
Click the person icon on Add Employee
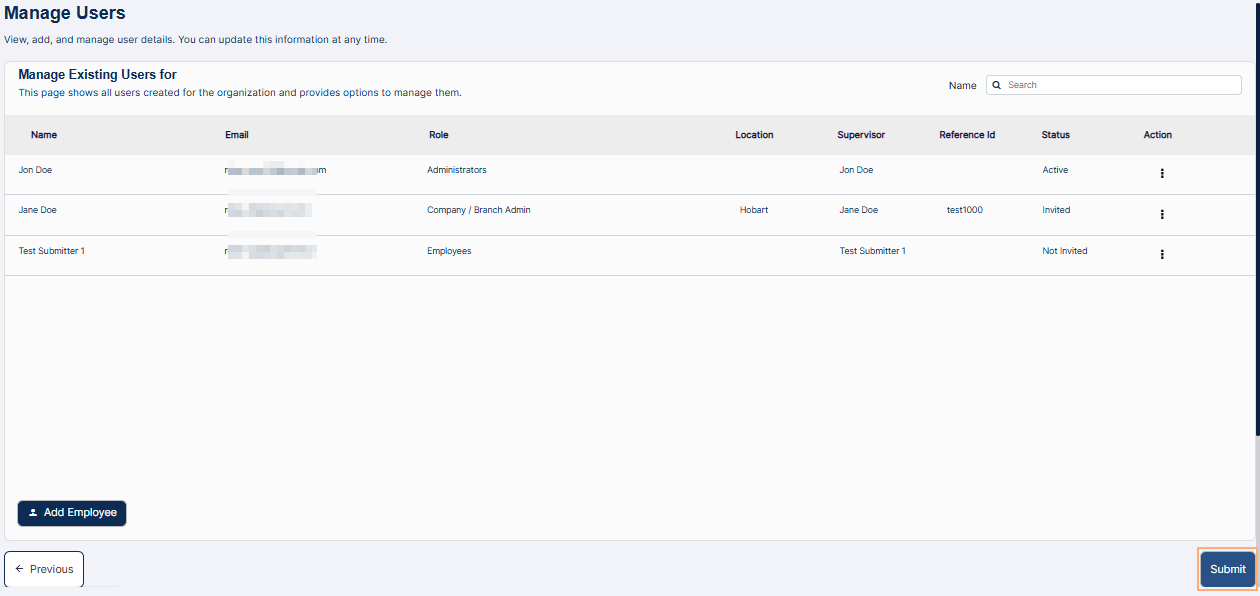tap(33, 513)
